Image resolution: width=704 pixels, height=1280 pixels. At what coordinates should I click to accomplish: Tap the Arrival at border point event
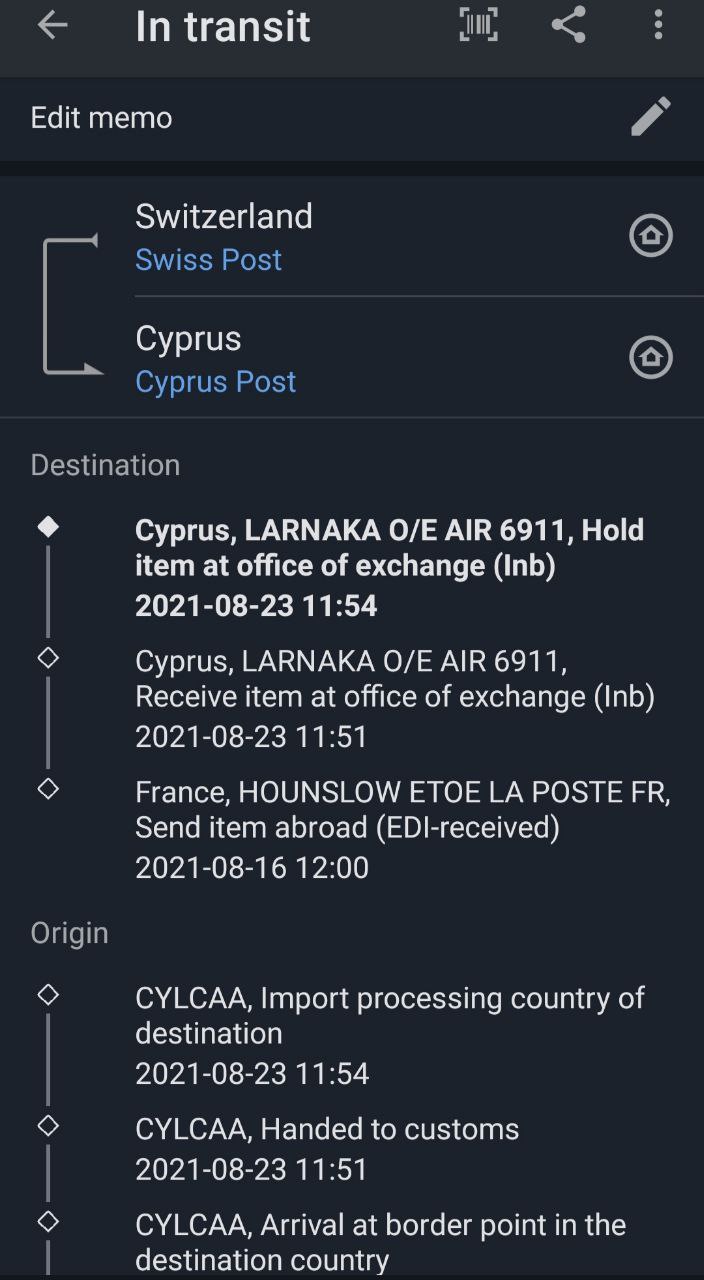click(x=380, y=1242)
